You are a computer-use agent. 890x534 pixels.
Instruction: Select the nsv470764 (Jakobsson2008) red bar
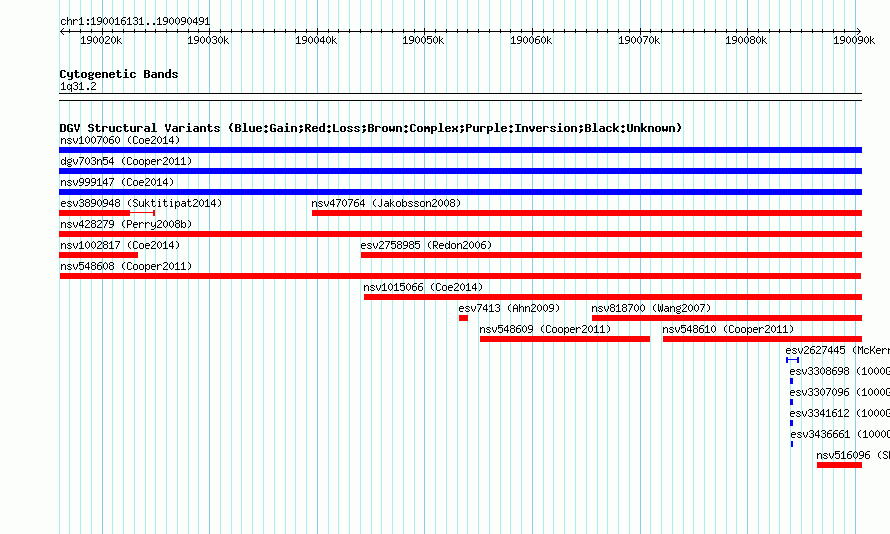[587, 213]
